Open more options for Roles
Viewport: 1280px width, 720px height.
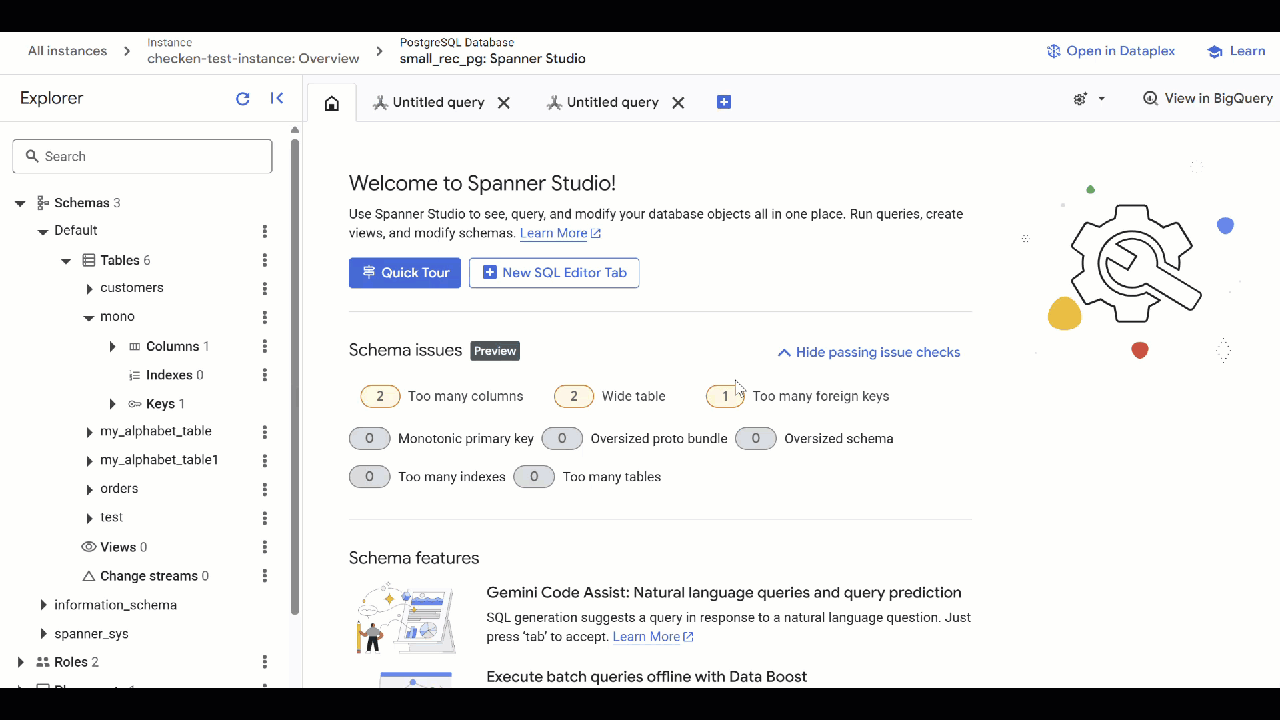click(265, 662)
